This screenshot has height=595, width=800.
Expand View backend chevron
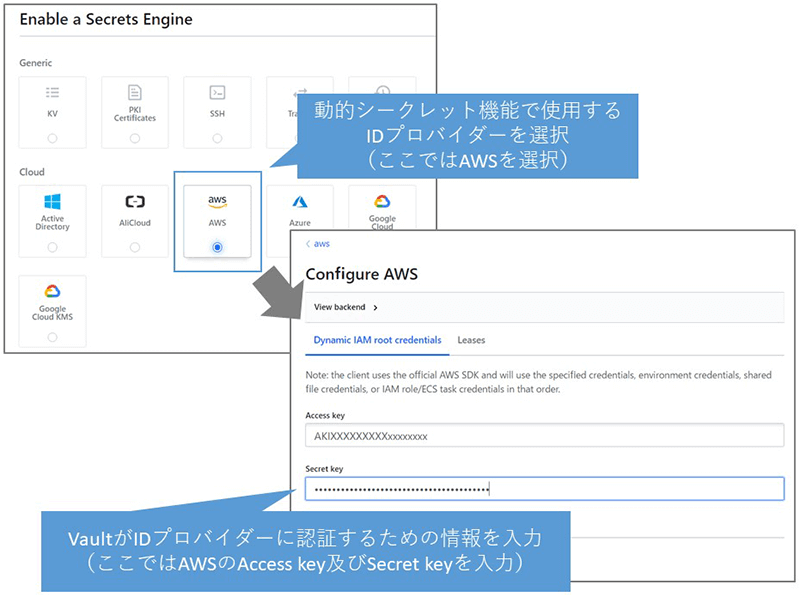(376, 308)
